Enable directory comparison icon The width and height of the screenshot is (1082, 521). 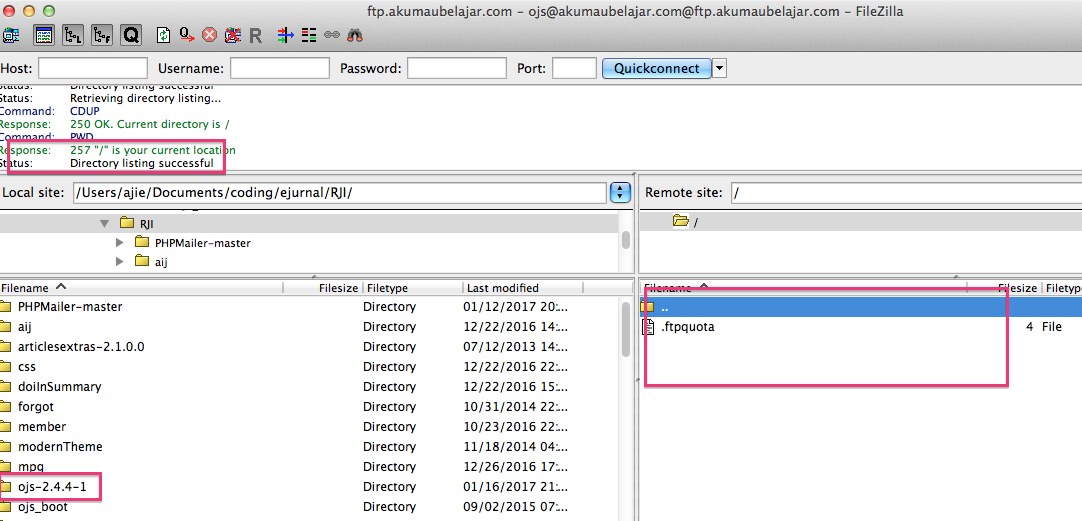click(x=309, y=35)
